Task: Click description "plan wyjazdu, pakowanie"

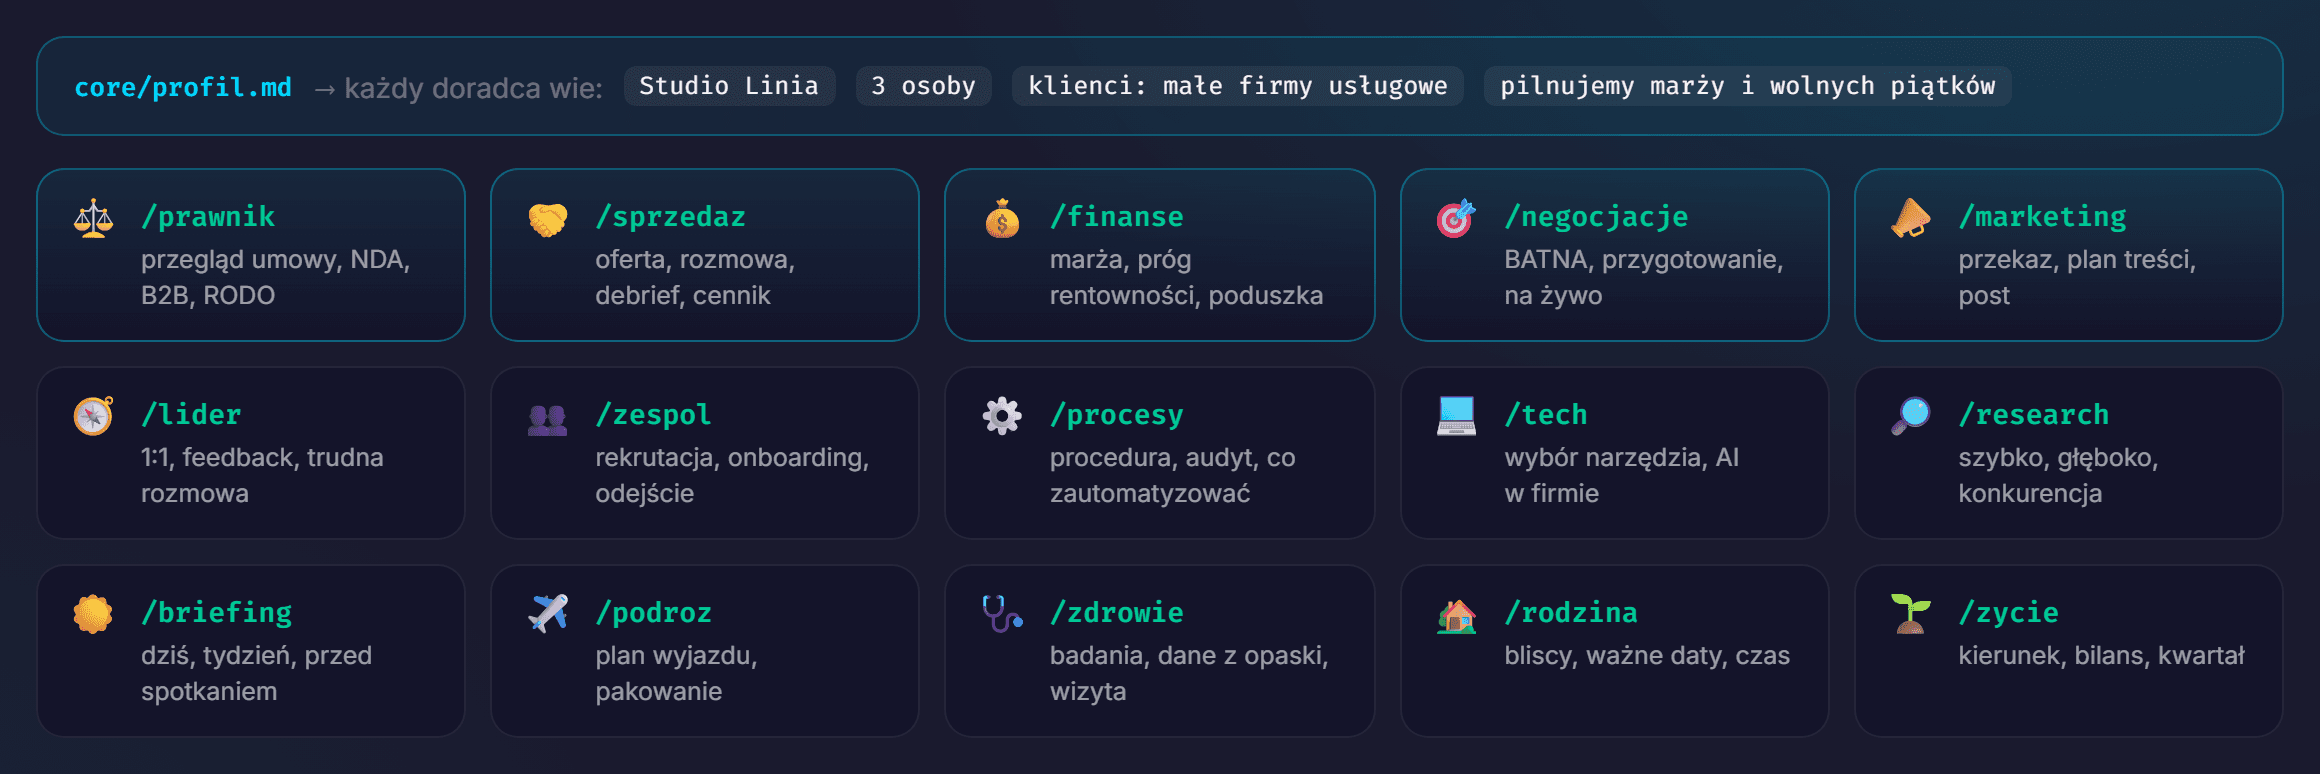Action: click(x=677, y=673)
